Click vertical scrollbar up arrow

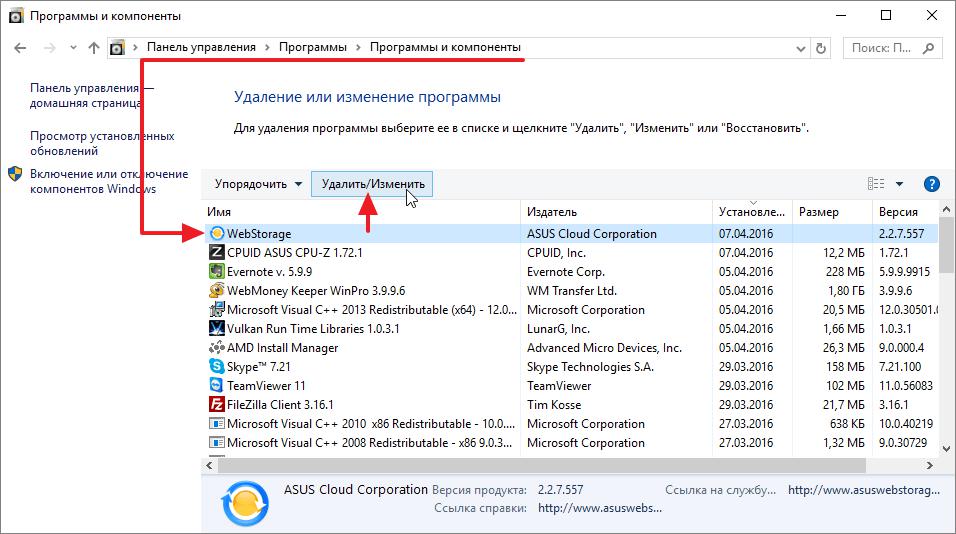tap(946, 209)
